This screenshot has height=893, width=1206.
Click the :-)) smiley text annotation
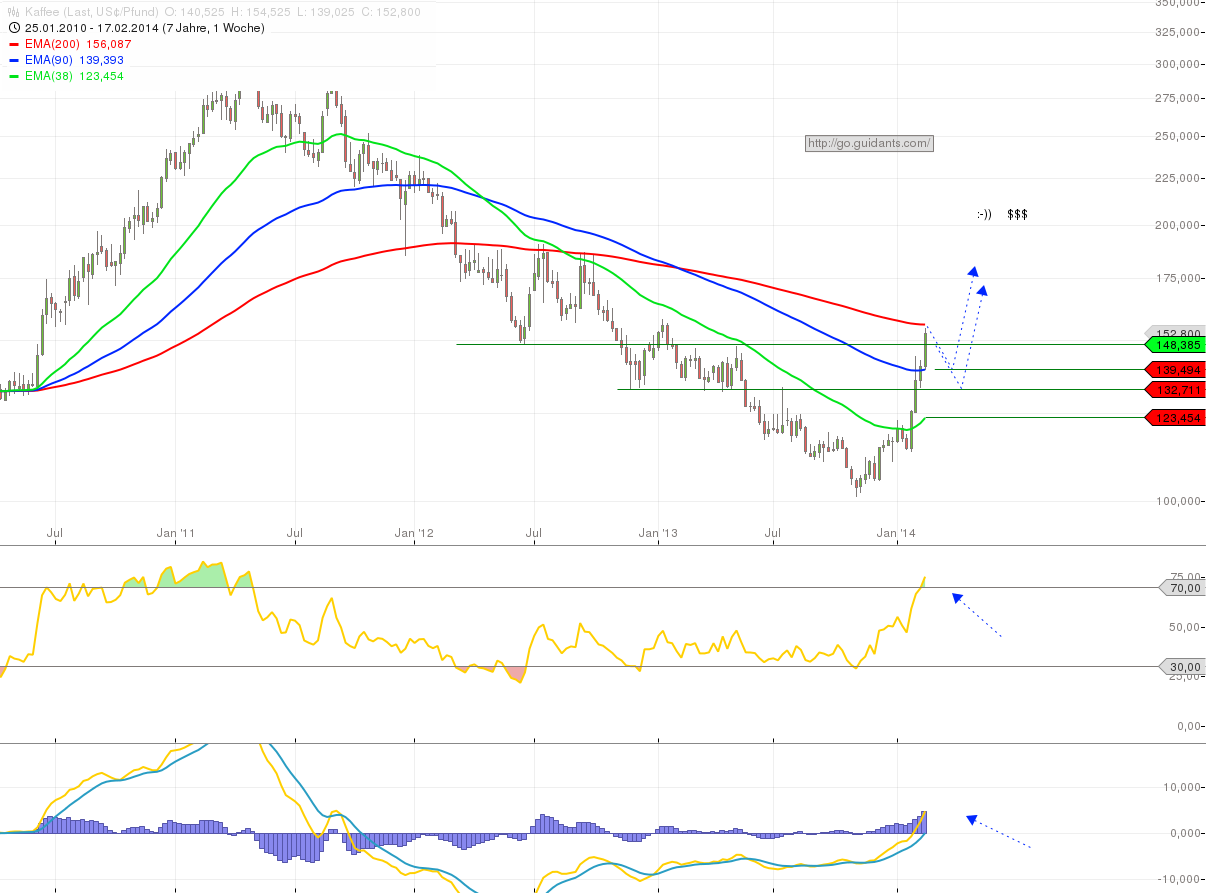[x=984, y=215]
